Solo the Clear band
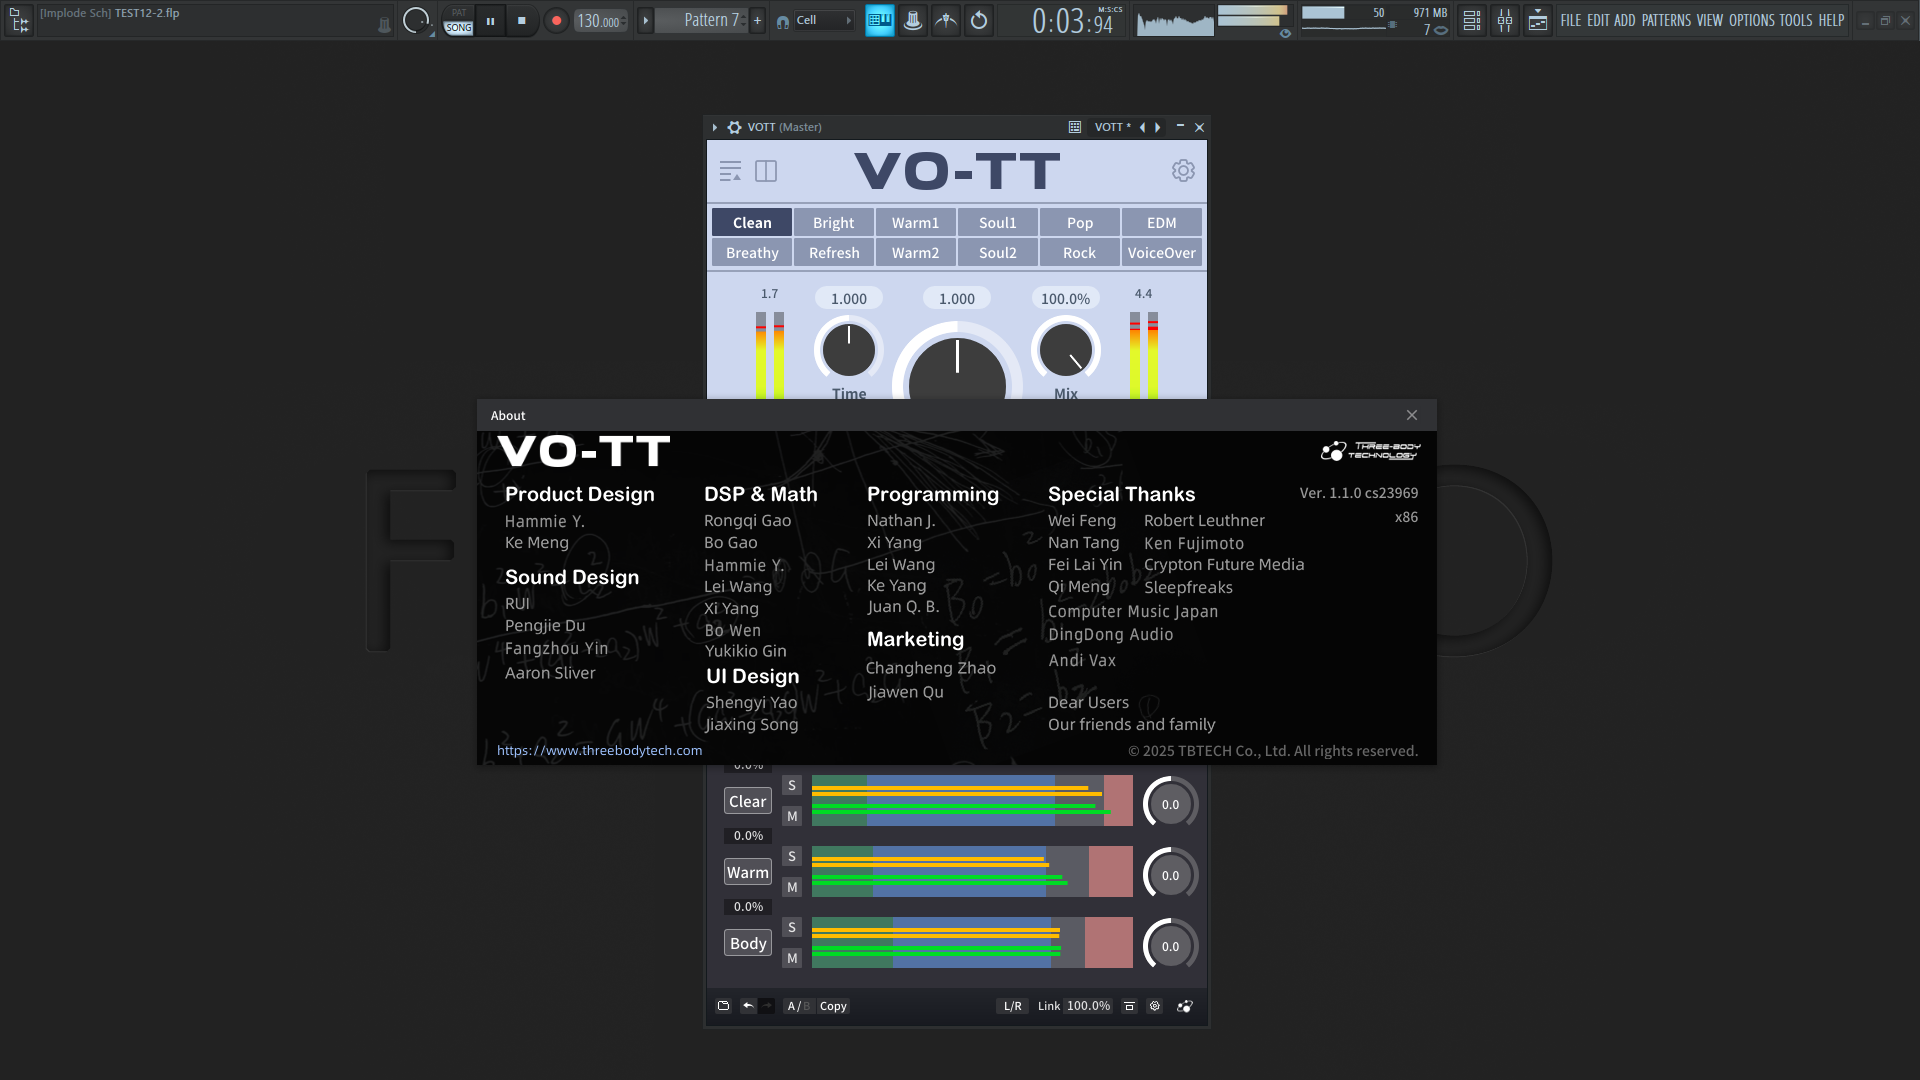 pyautogui.click(x=792, y=785)
